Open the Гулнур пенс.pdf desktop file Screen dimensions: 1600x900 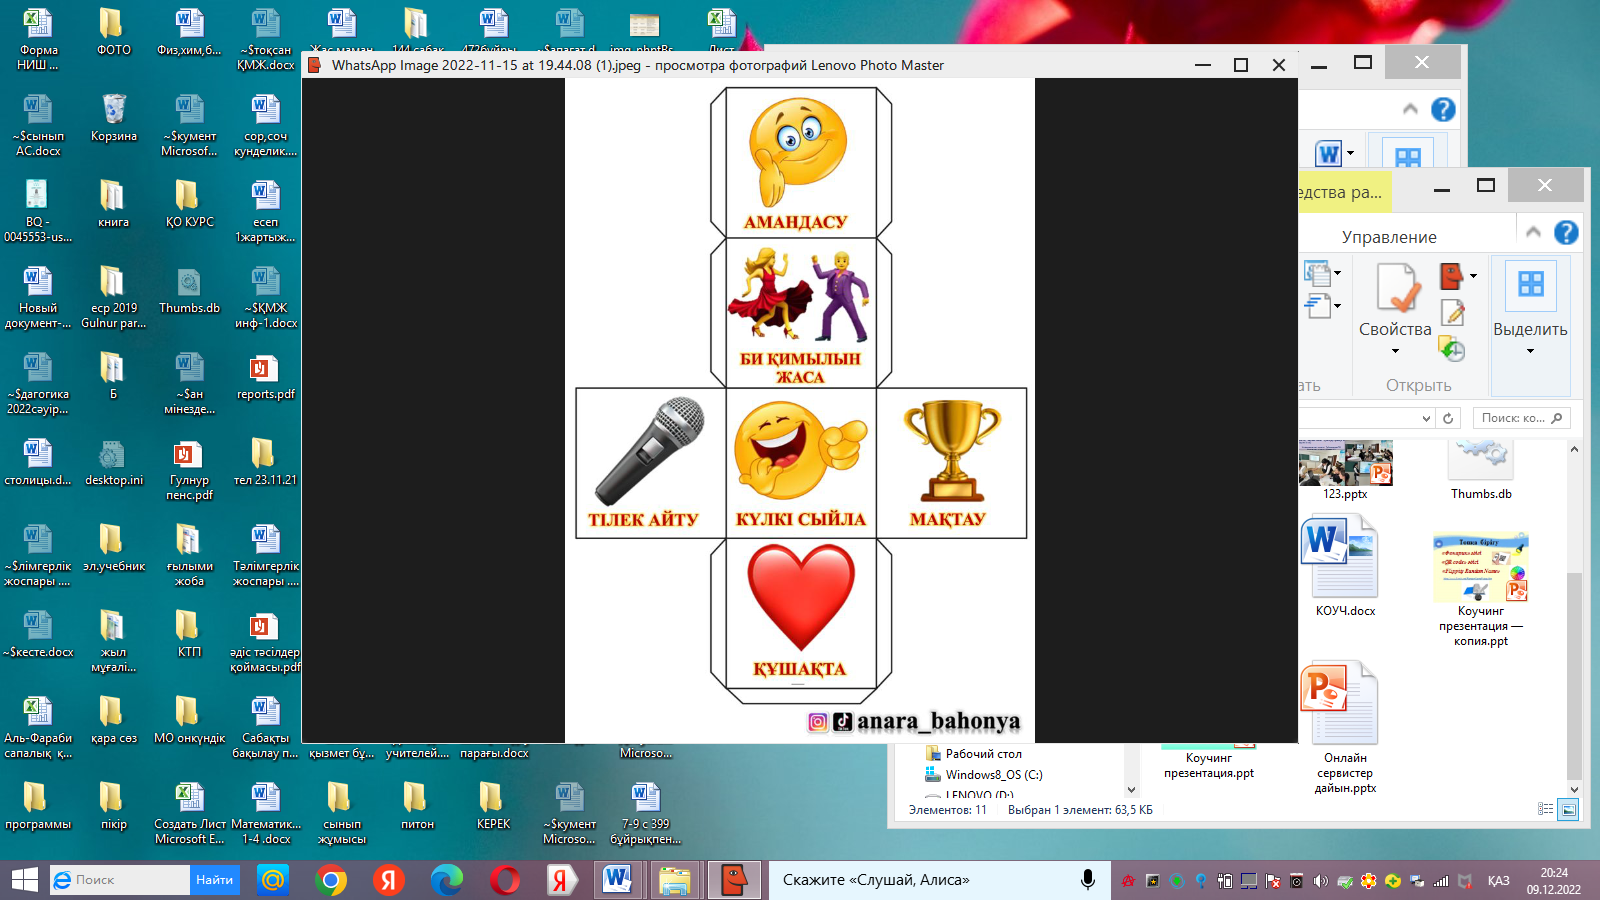pos(189,470)
